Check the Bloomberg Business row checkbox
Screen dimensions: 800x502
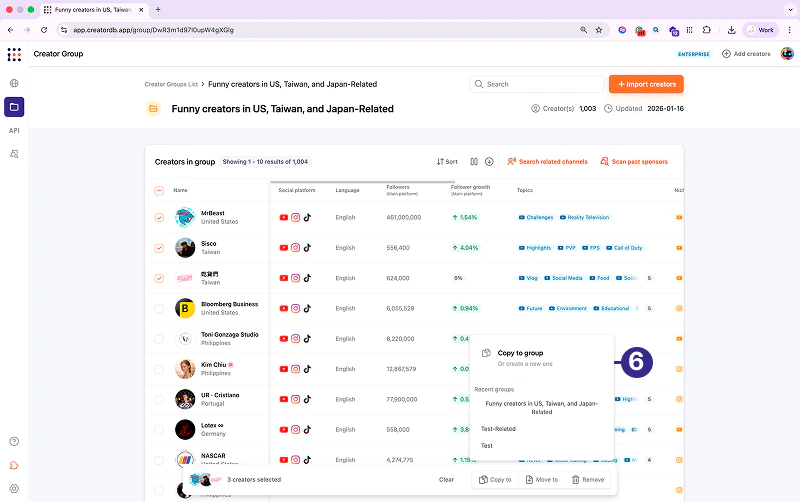[159, 309]
